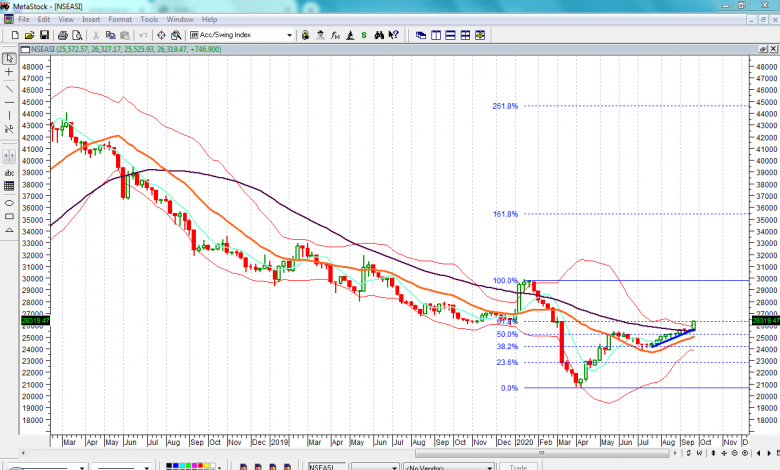Save the chart with the floppy disk icon
Image resolution: width=780 pixels, height=470 pixels.
(x=44, y=35)
